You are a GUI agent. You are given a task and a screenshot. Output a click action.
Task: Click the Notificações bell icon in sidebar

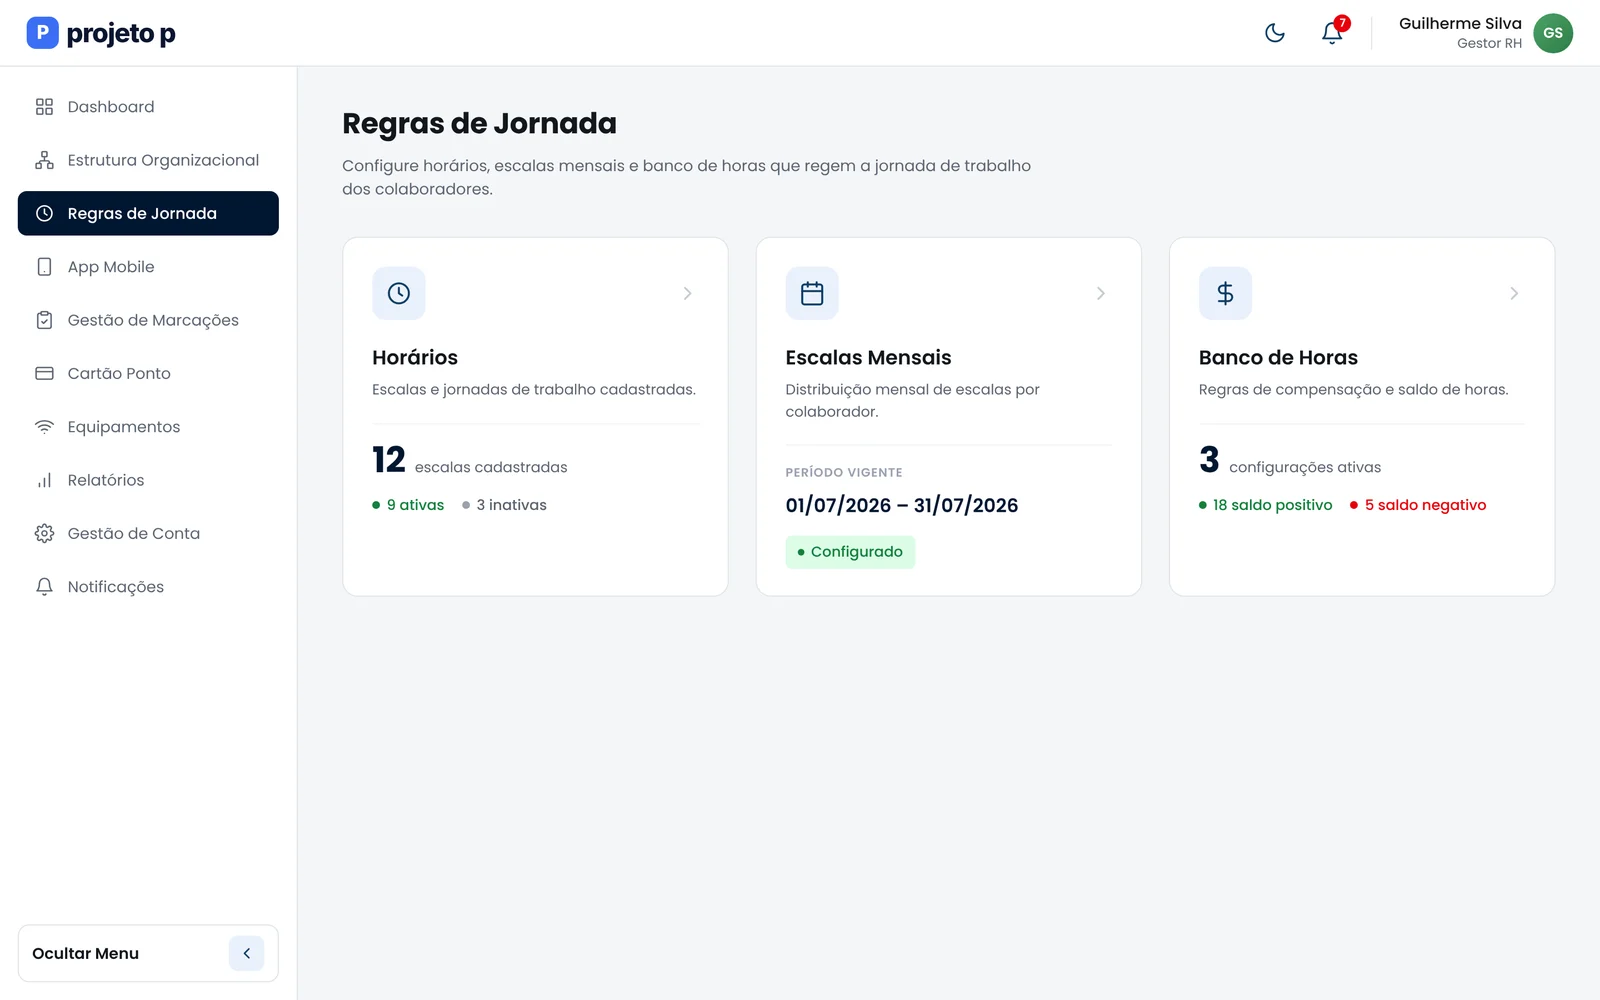44,587
